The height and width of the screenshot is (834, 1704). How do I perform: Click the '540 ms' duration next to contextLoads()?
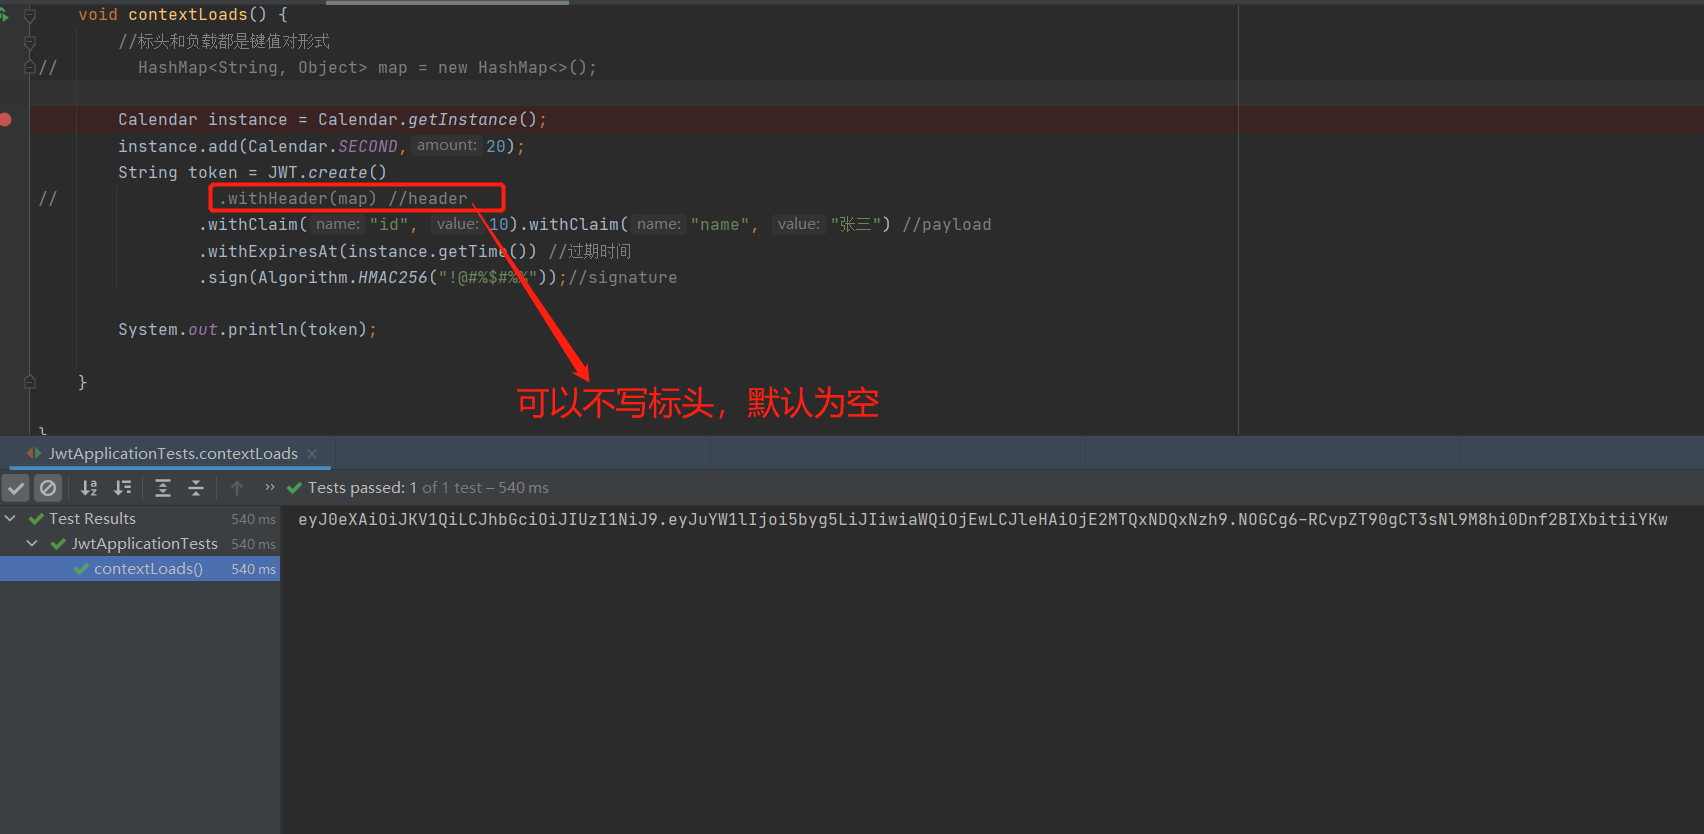pos(253,569)
